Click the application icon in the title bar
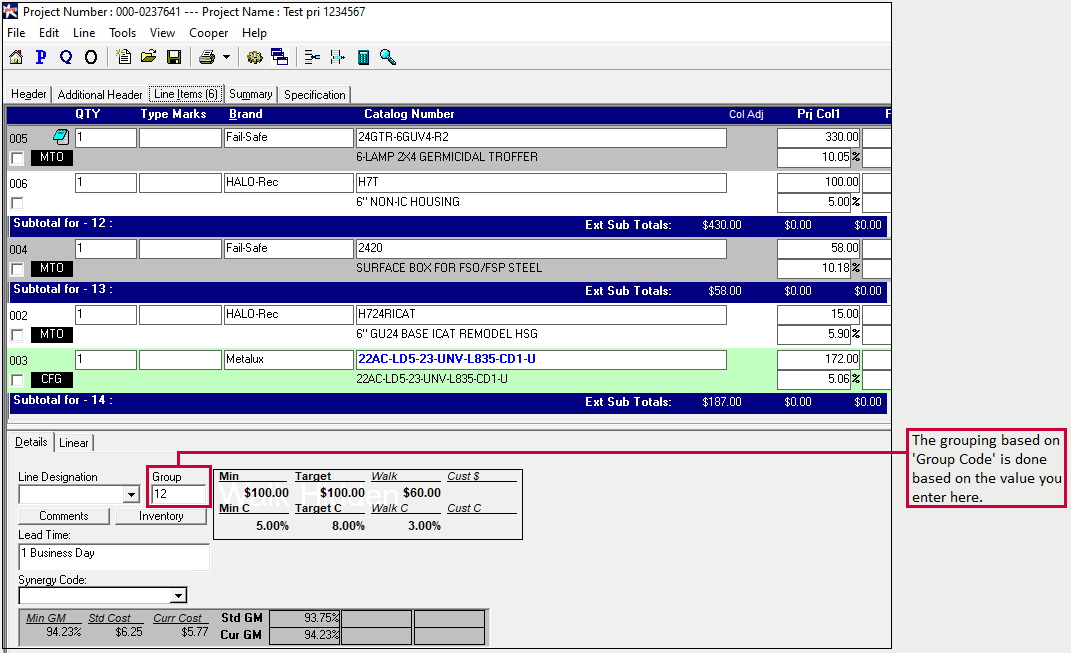Viewport: 1071px width, 653px height. pyautogui.click(x=10, y=12)
